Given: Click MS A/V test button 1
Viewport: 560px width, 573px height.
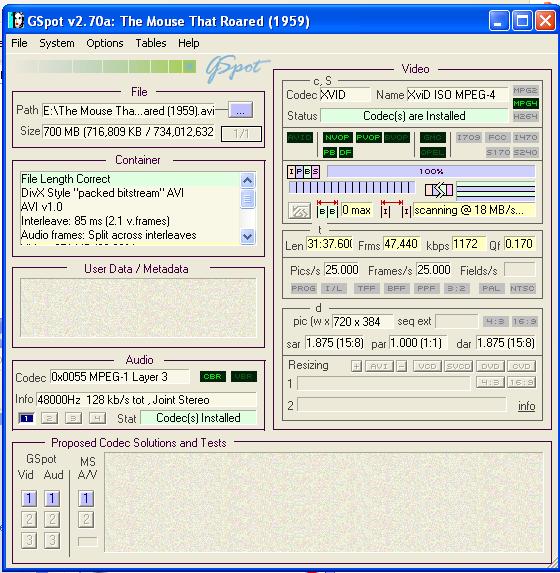Looking at the screenshot, I should [86, 498].
